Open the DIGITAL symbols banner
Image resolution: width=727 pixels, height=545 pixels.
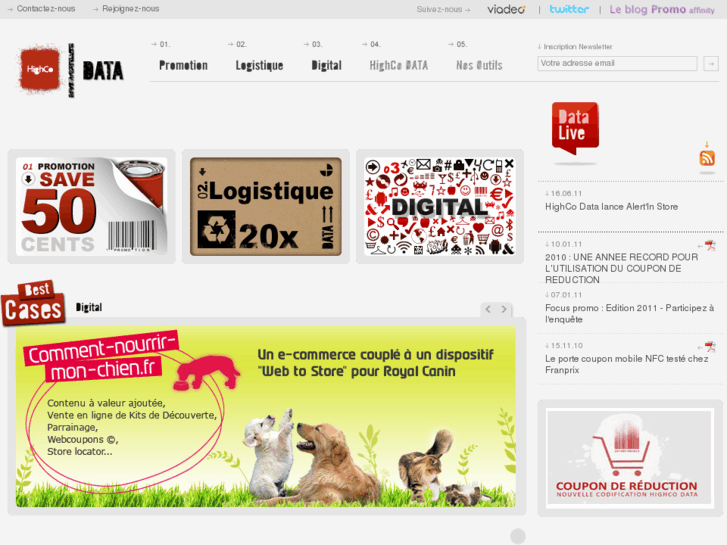coord(440,207)
